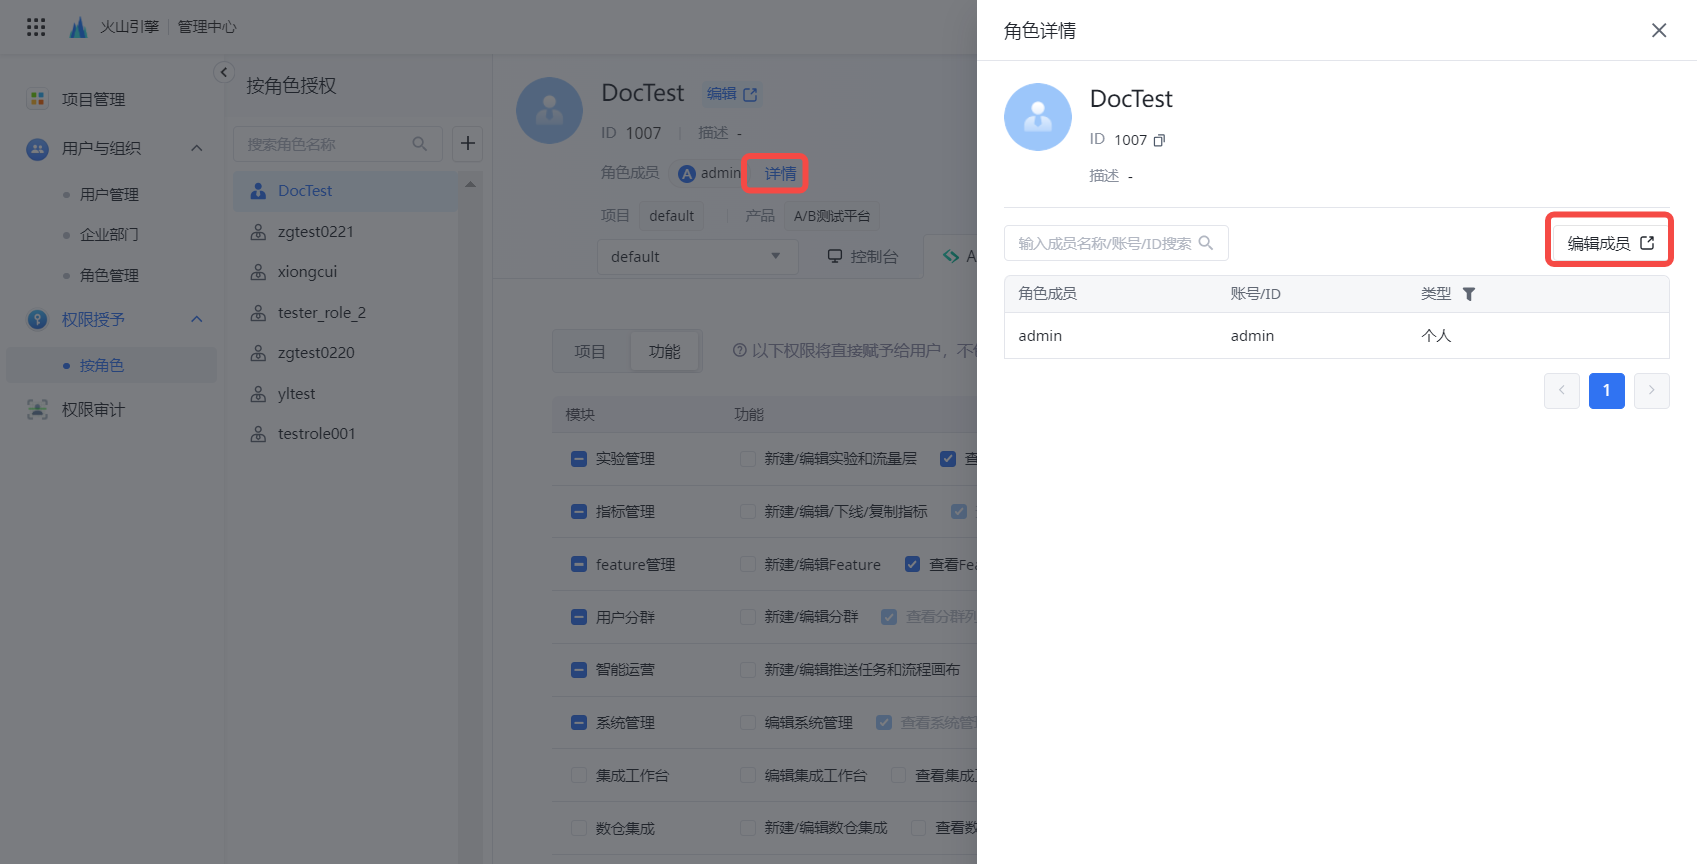Image resolution: width=1697 pixels, height=864 pixels.
Task: Click the role icon beside tester_role_2
Action: [x=258, y=313]
